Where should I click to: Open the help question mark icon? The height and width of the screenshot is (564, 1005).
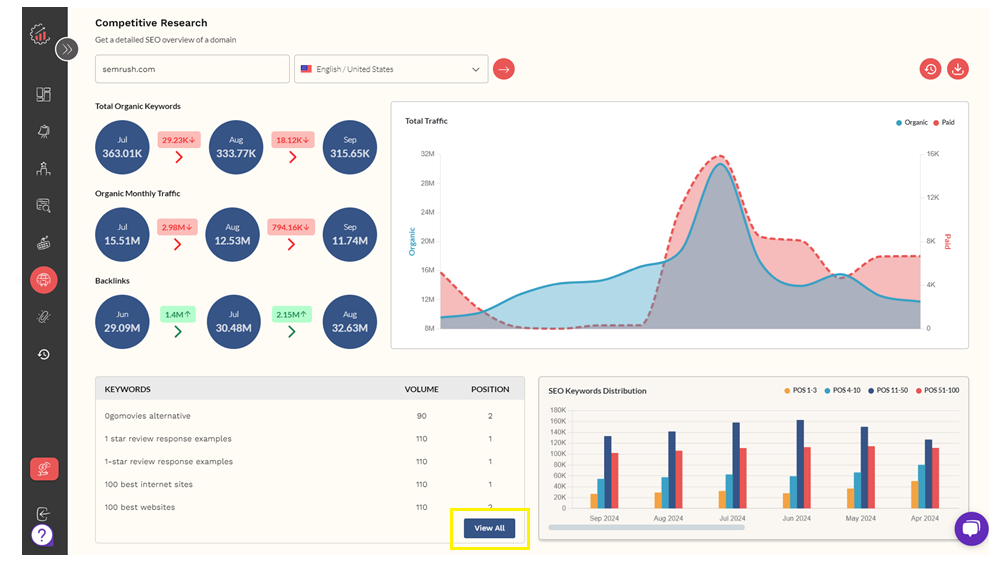click(42, 535)
